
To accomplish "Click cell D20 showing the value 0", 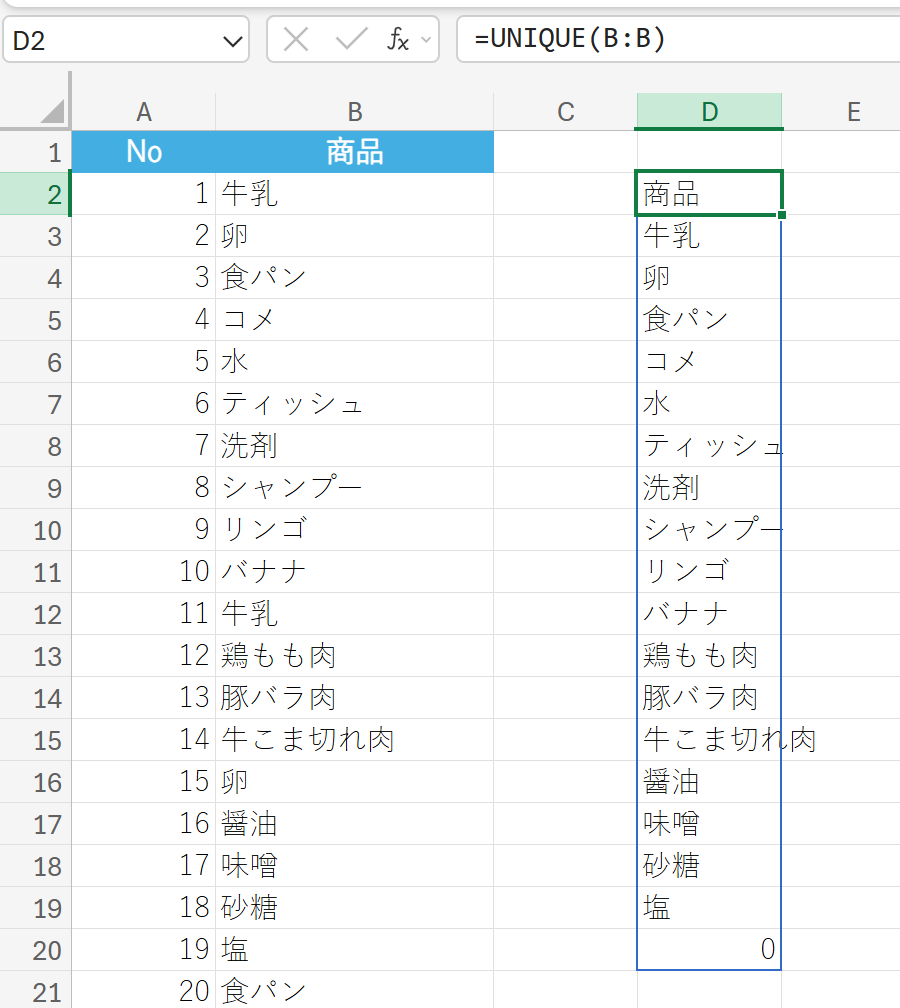I will click(x=709, y=950).
